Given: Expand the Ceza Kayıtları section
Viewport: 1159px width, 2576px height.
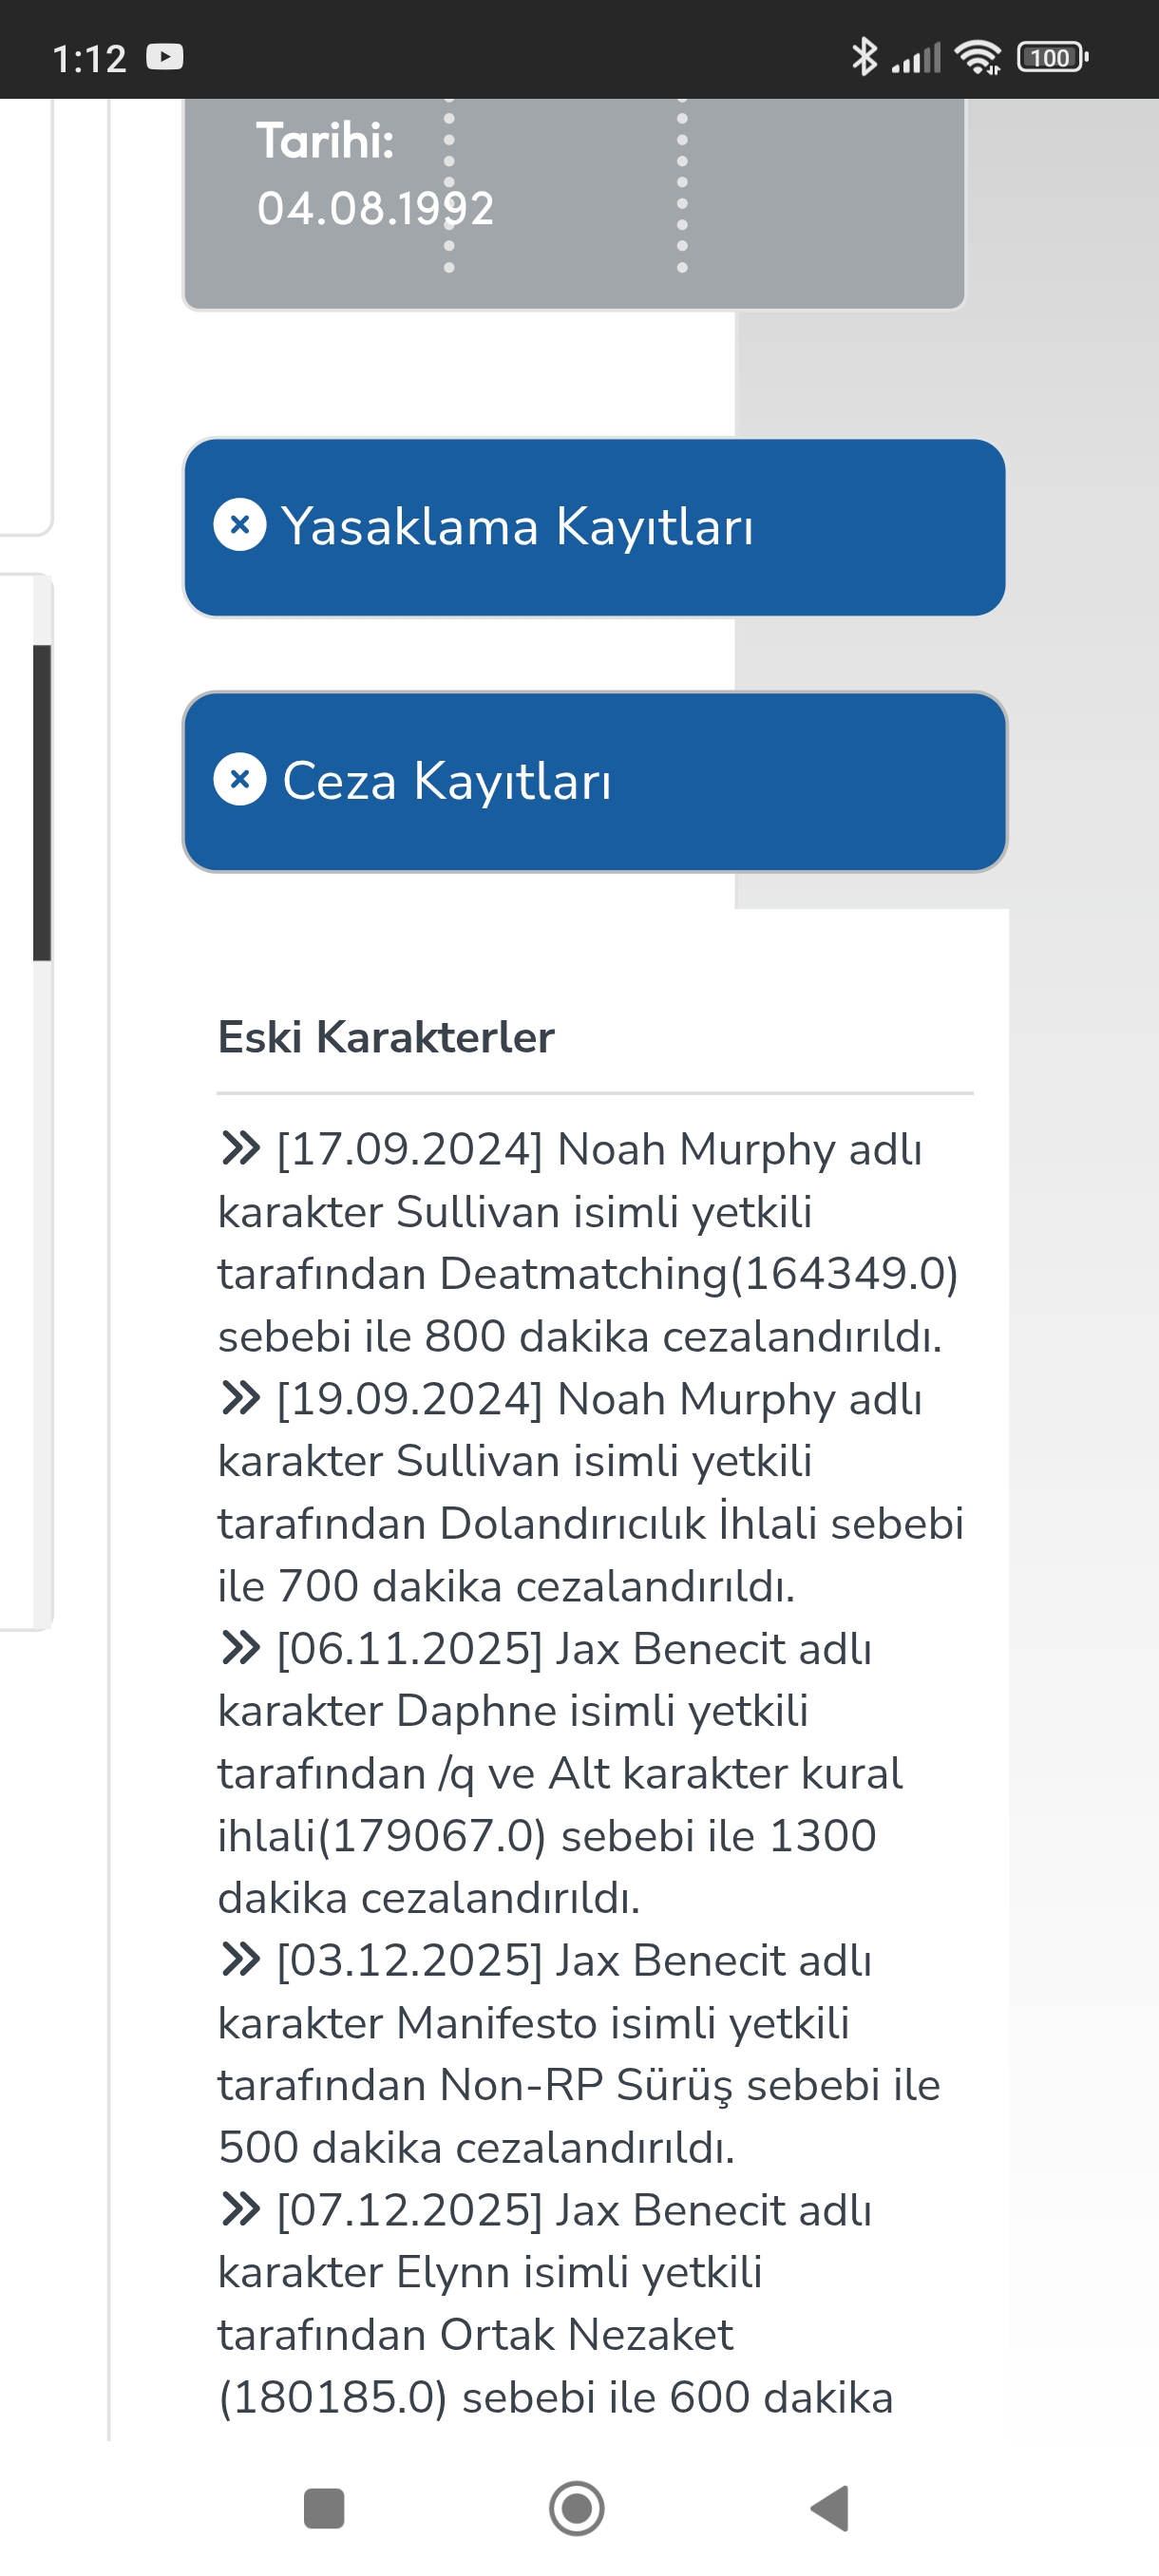Looking at the screenshot, I should point(594,781).
